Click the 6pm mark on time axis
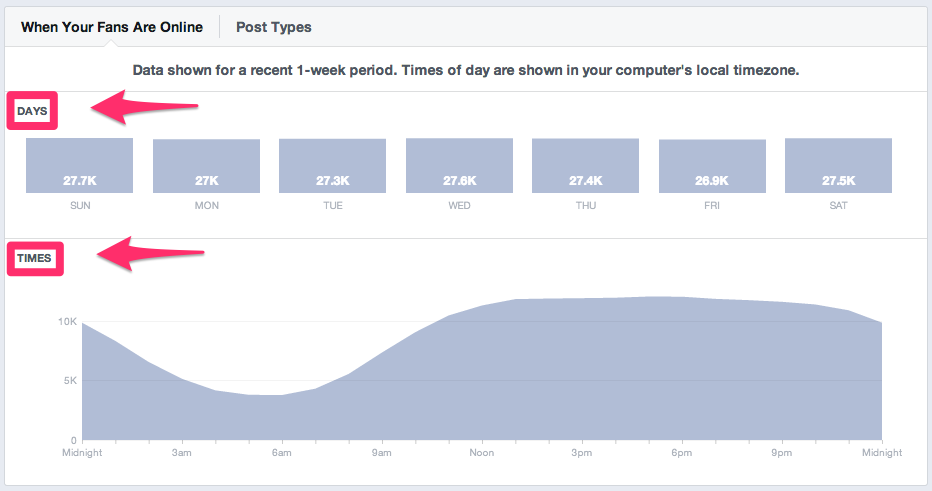932x491 pixels. pyautogui.click(x=681, y=453)
